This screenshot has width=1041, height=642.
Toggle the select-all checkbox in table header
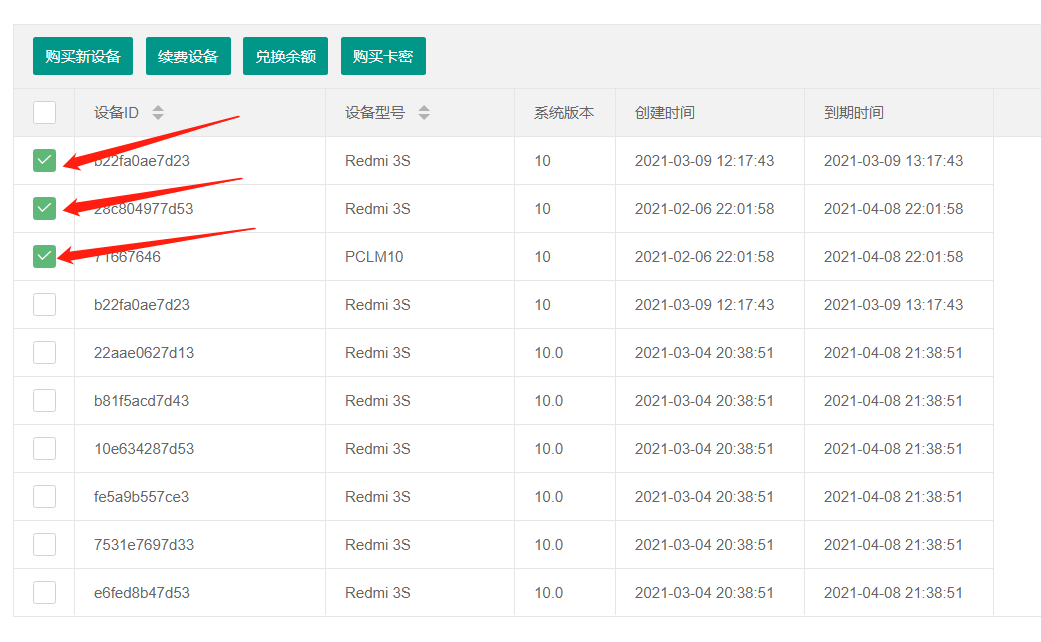[44, 112]
